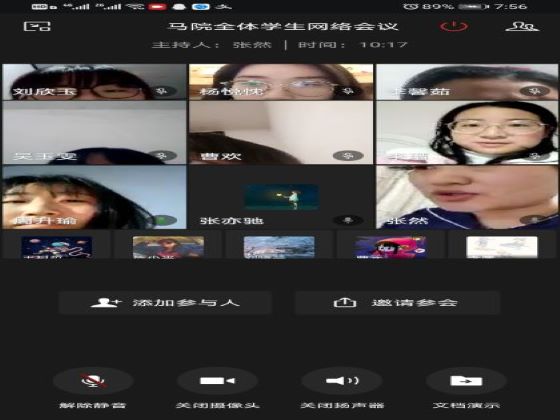Screen dimensions: 560x420
Task: Select 张亦驰's avatar tile
Action: click(281, 197)
